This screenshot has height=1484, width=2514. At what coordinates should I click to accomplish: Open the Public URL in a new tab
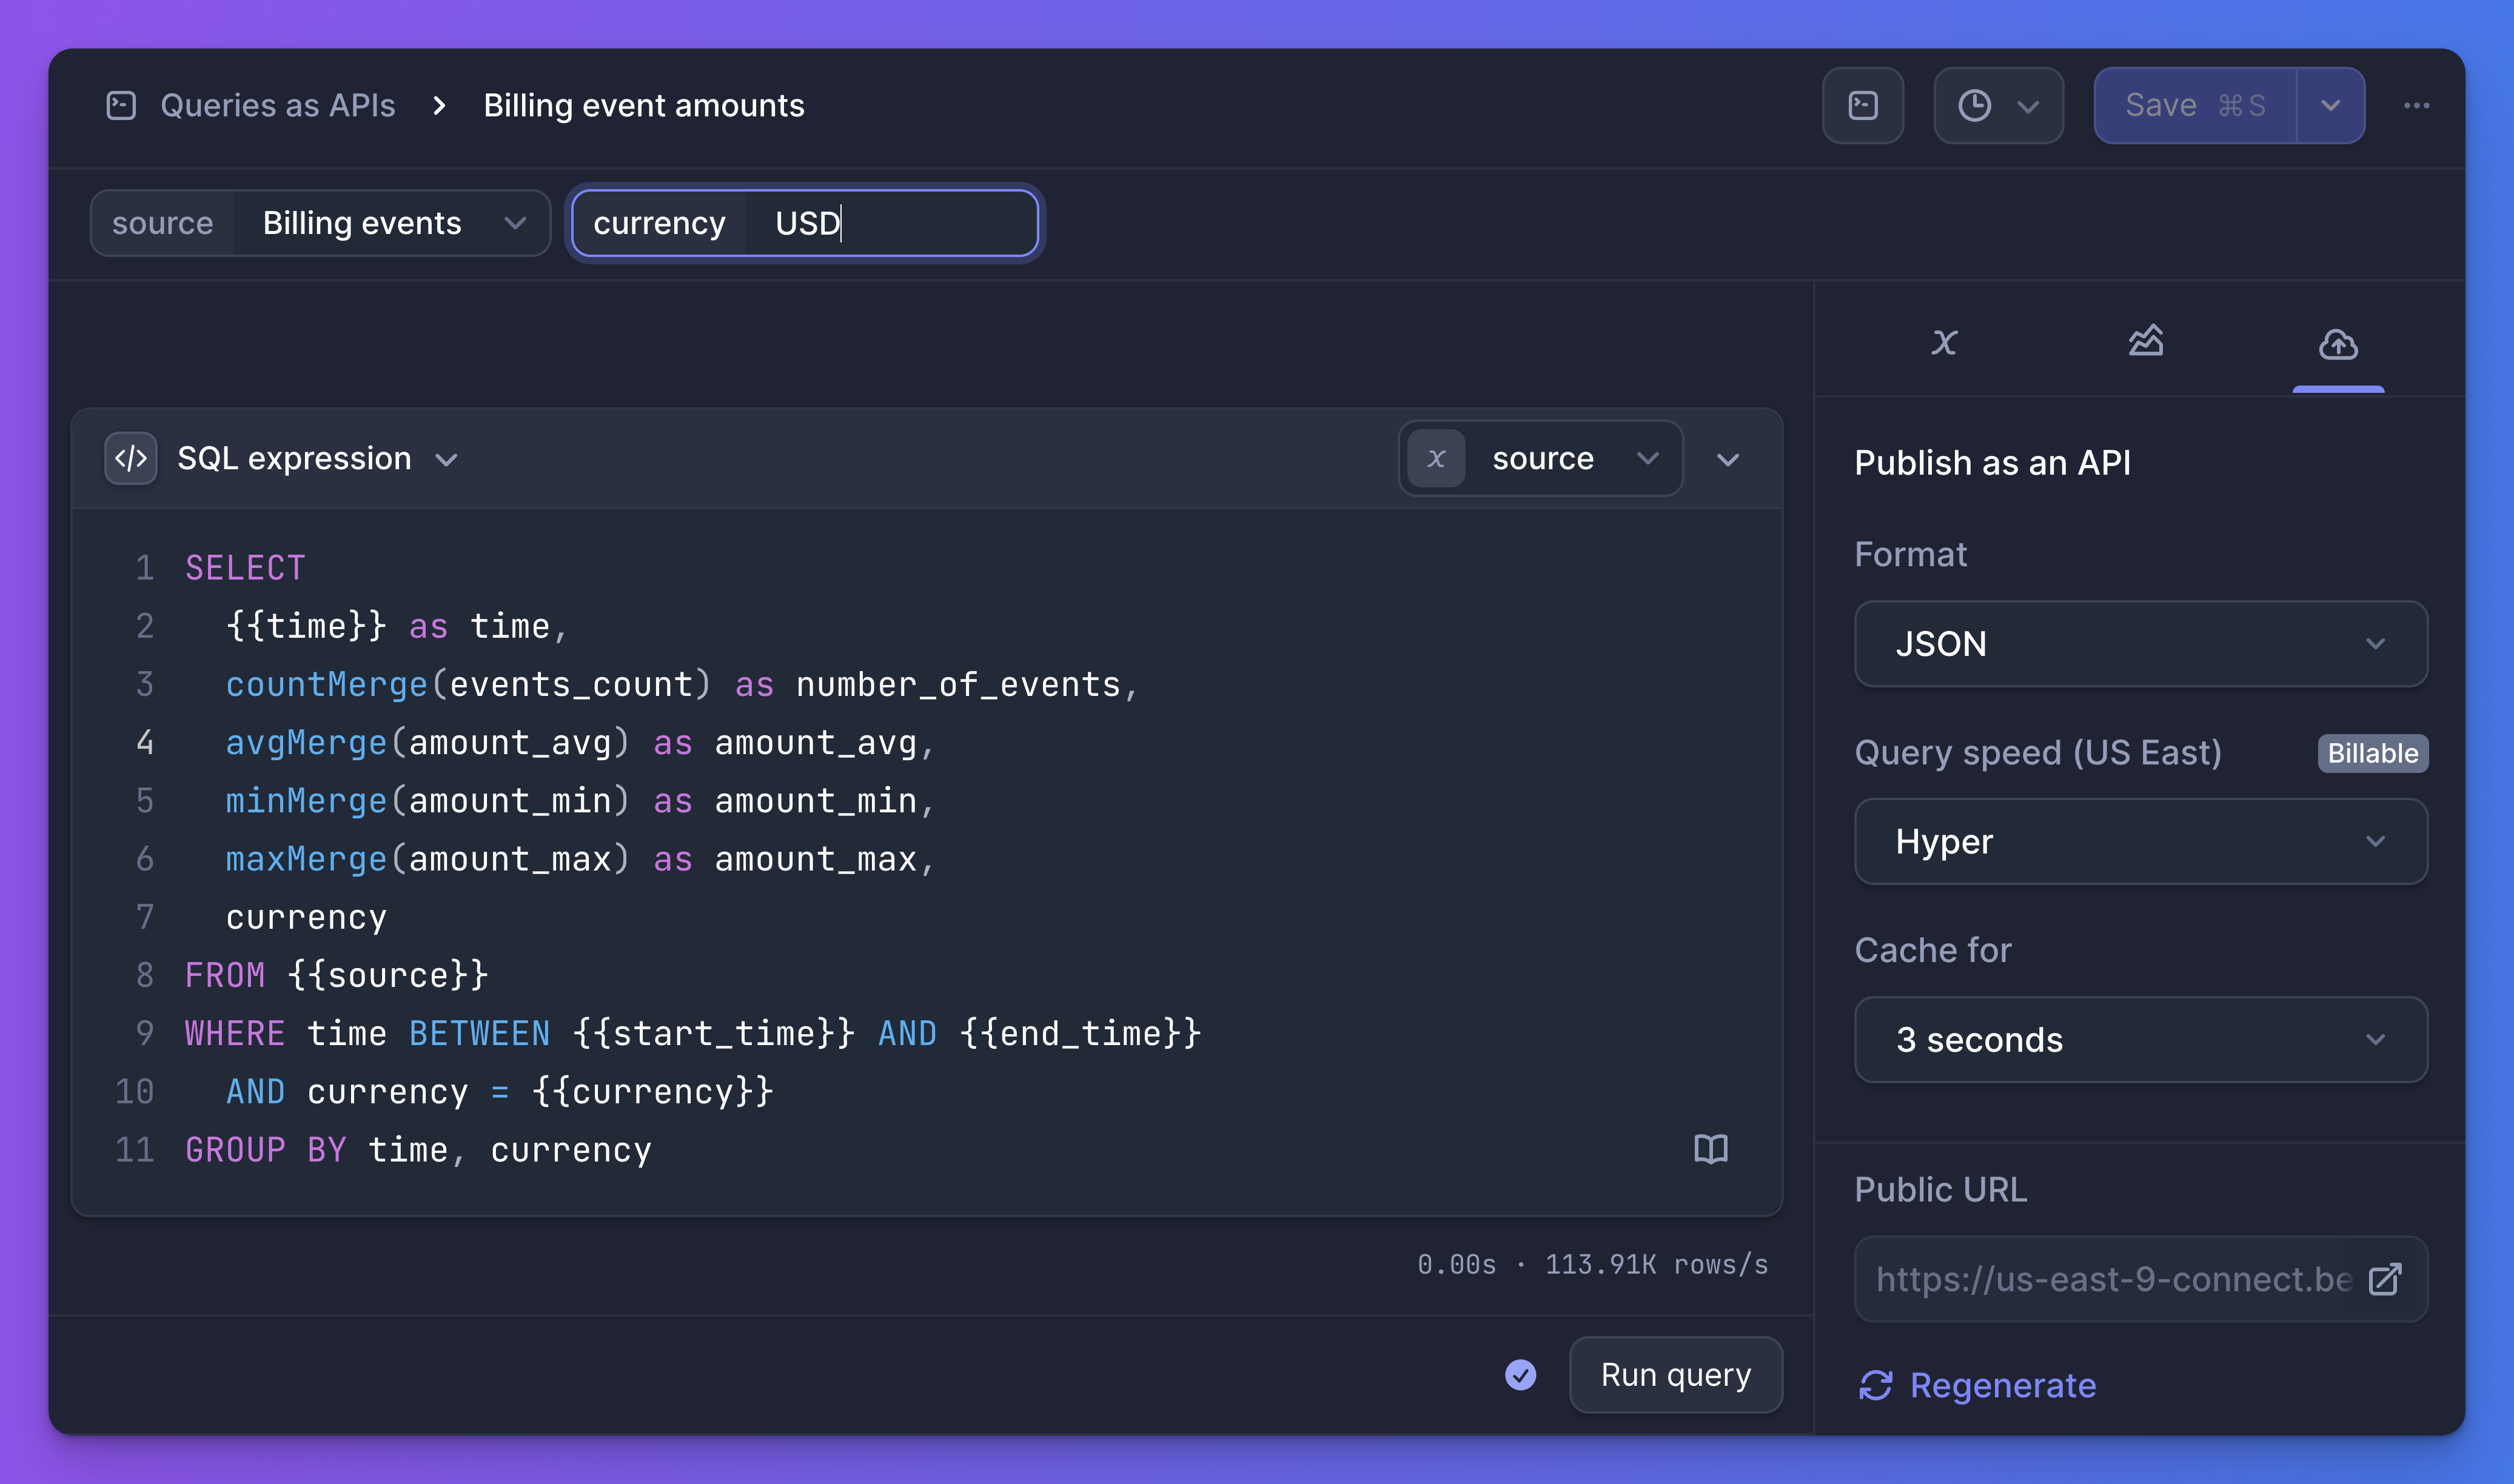click(2386, 1278)
